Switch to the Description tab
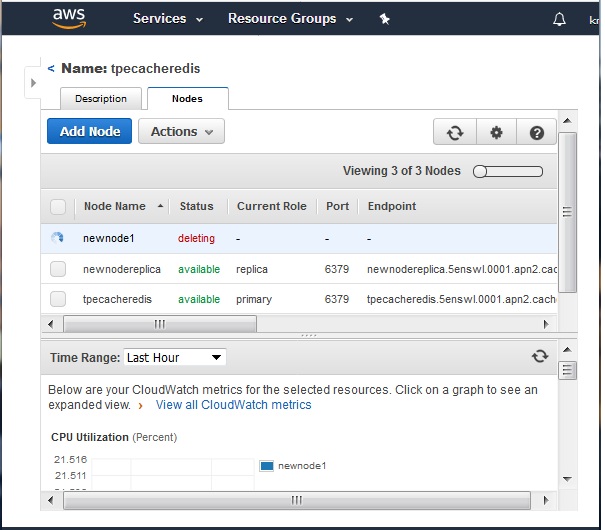This screenshot has height=530, width=605. (101, 99)
